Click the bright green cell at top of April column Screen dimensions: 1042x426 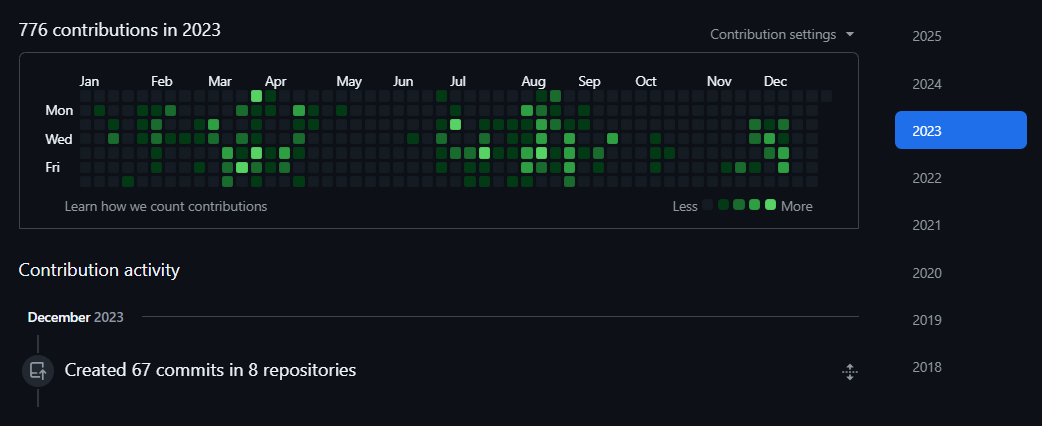click(257, 96)
